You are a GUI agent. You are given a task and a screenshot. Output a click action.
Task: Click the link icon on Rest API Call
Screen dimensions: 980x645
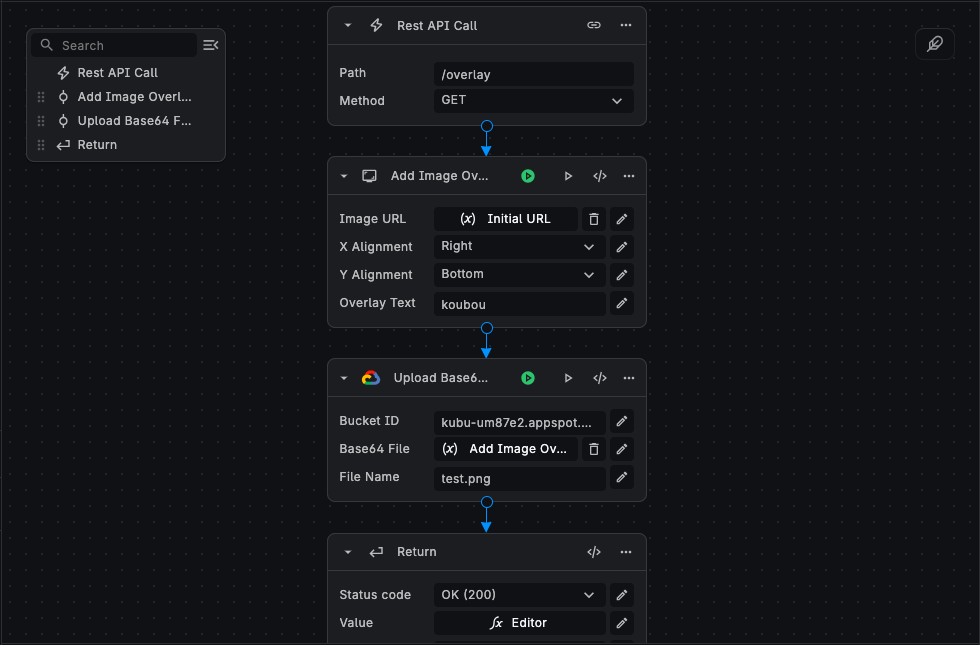(x=594, y=26)
